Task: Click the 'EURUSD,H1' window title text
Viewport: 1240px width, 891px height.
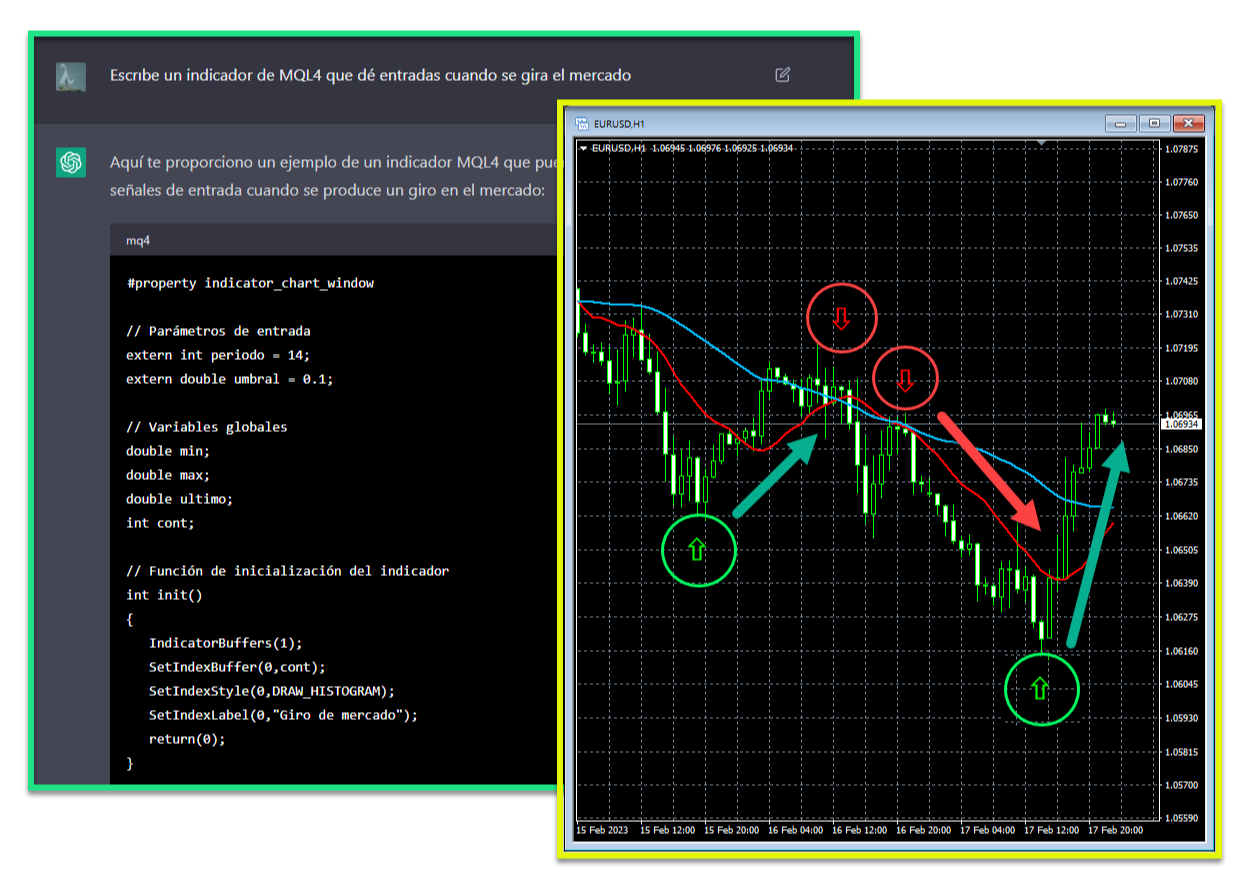Action: (619, 123)
